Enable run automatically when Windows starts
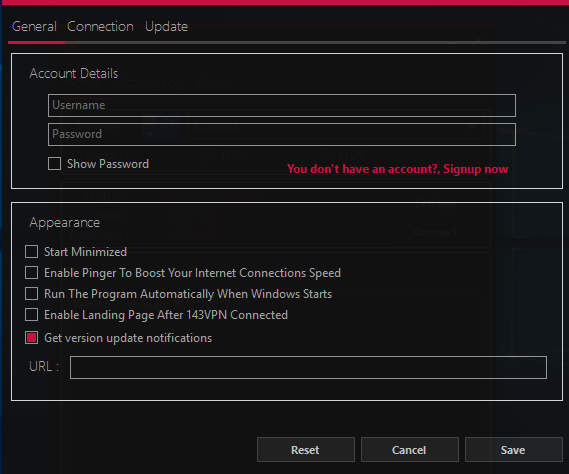 coord(32,294)
